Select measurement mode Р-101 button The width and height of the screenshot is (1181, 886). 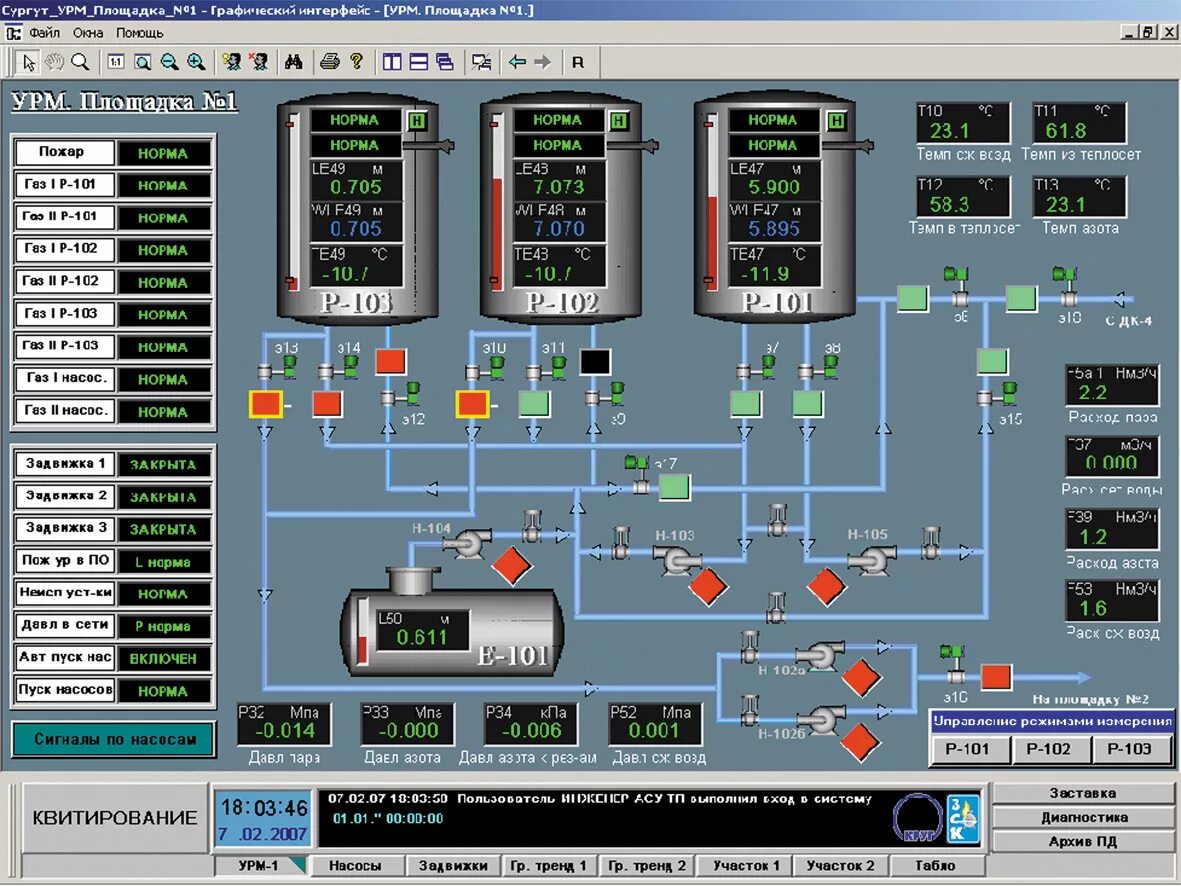click(x=967, y=750)
